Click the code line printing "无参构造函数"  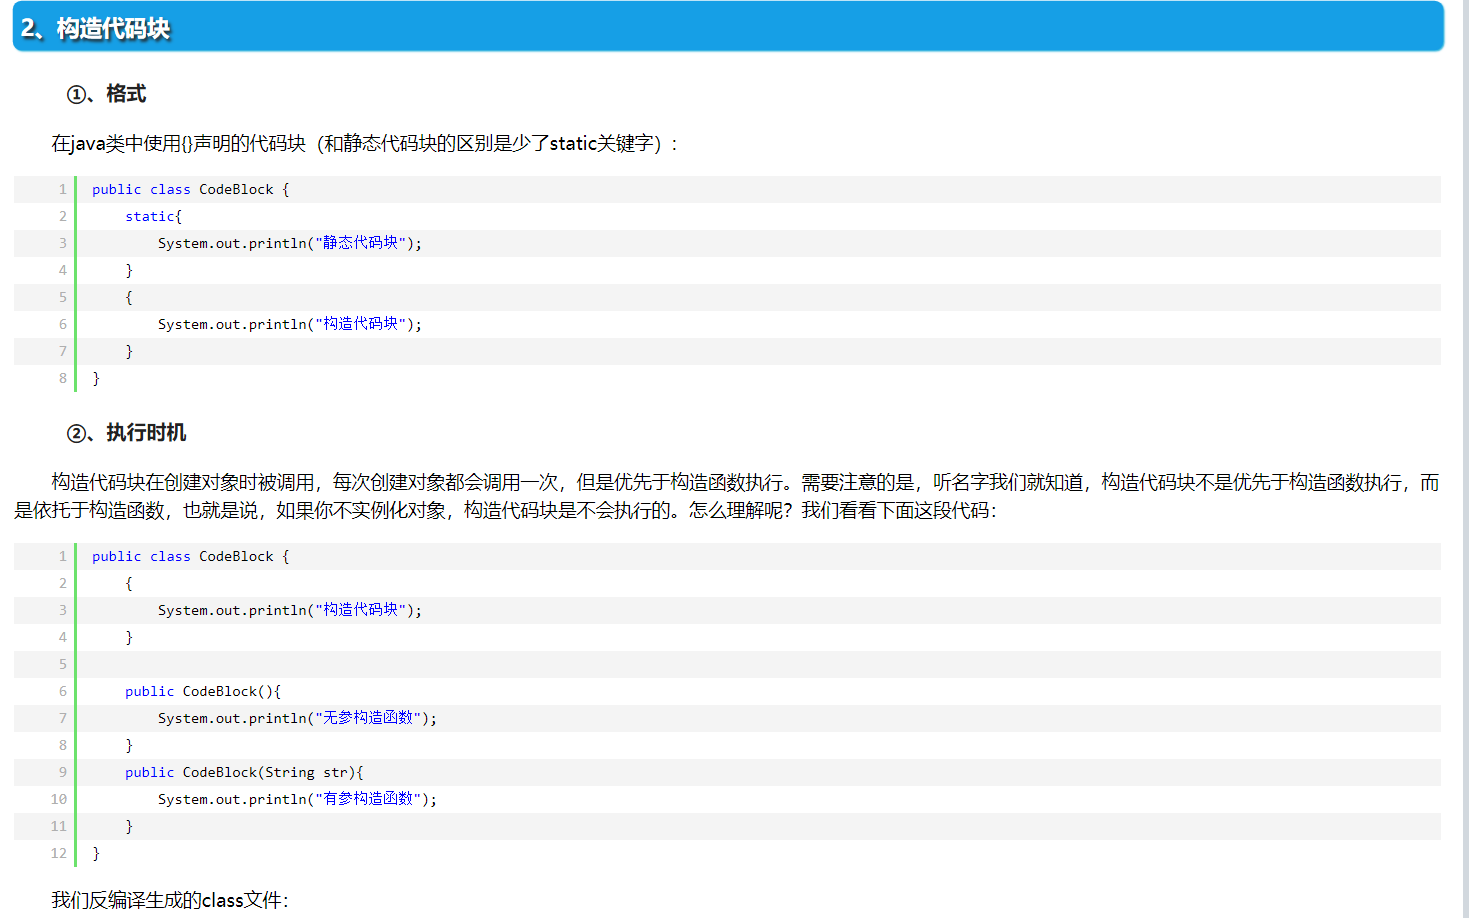click(x=297, y=718)
